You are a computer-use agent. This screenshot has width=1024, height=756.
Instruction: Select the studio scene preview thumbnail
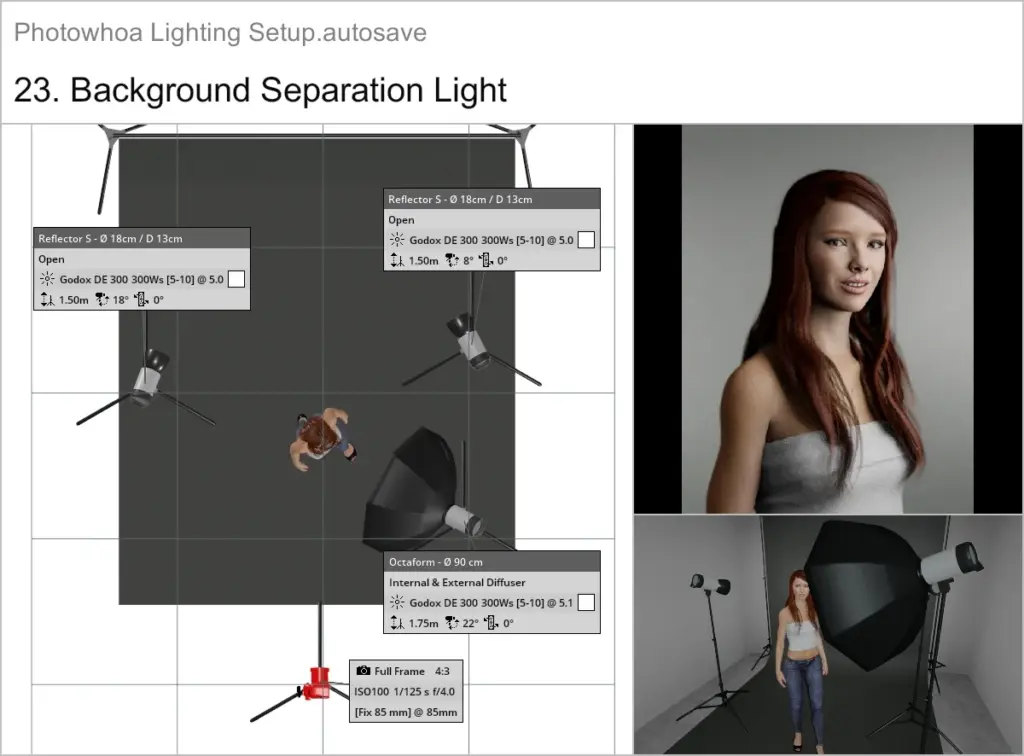[x=828, y=634]
